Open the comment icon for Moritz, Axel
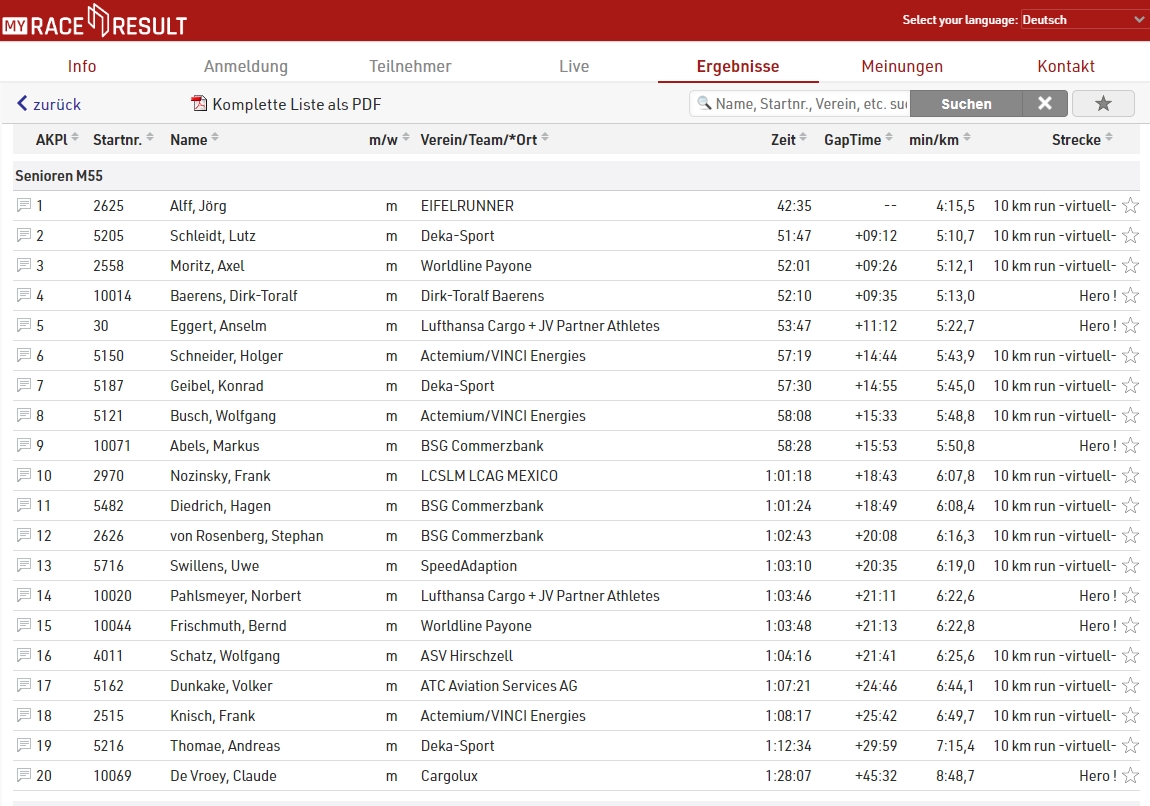The image size is (1150, 806). click(23, 265)
